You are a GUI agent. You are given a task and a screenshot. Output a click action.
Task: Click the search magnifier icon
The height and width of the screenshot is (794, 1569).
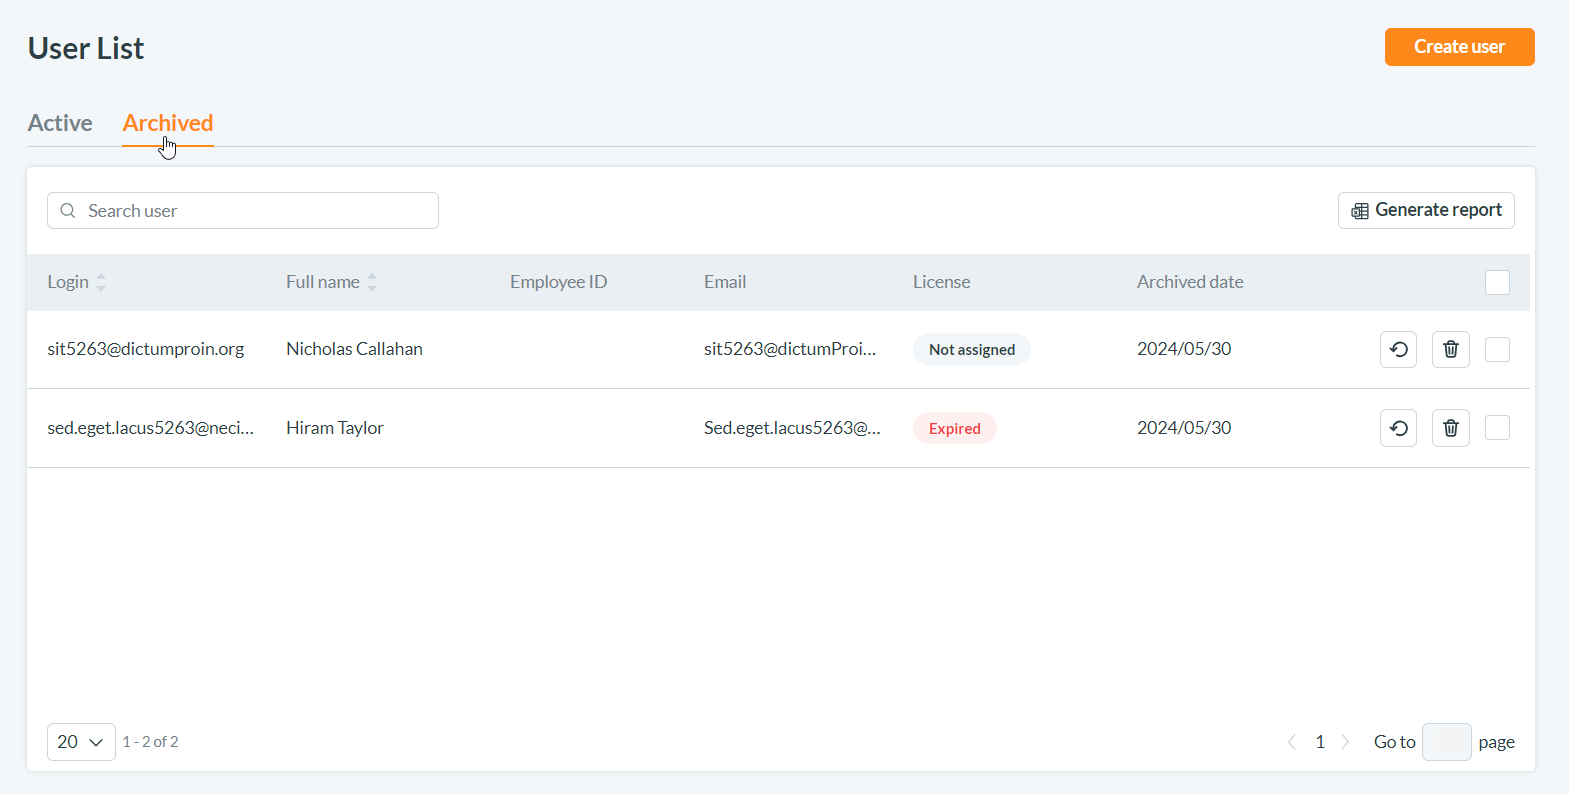click(68, 211)
